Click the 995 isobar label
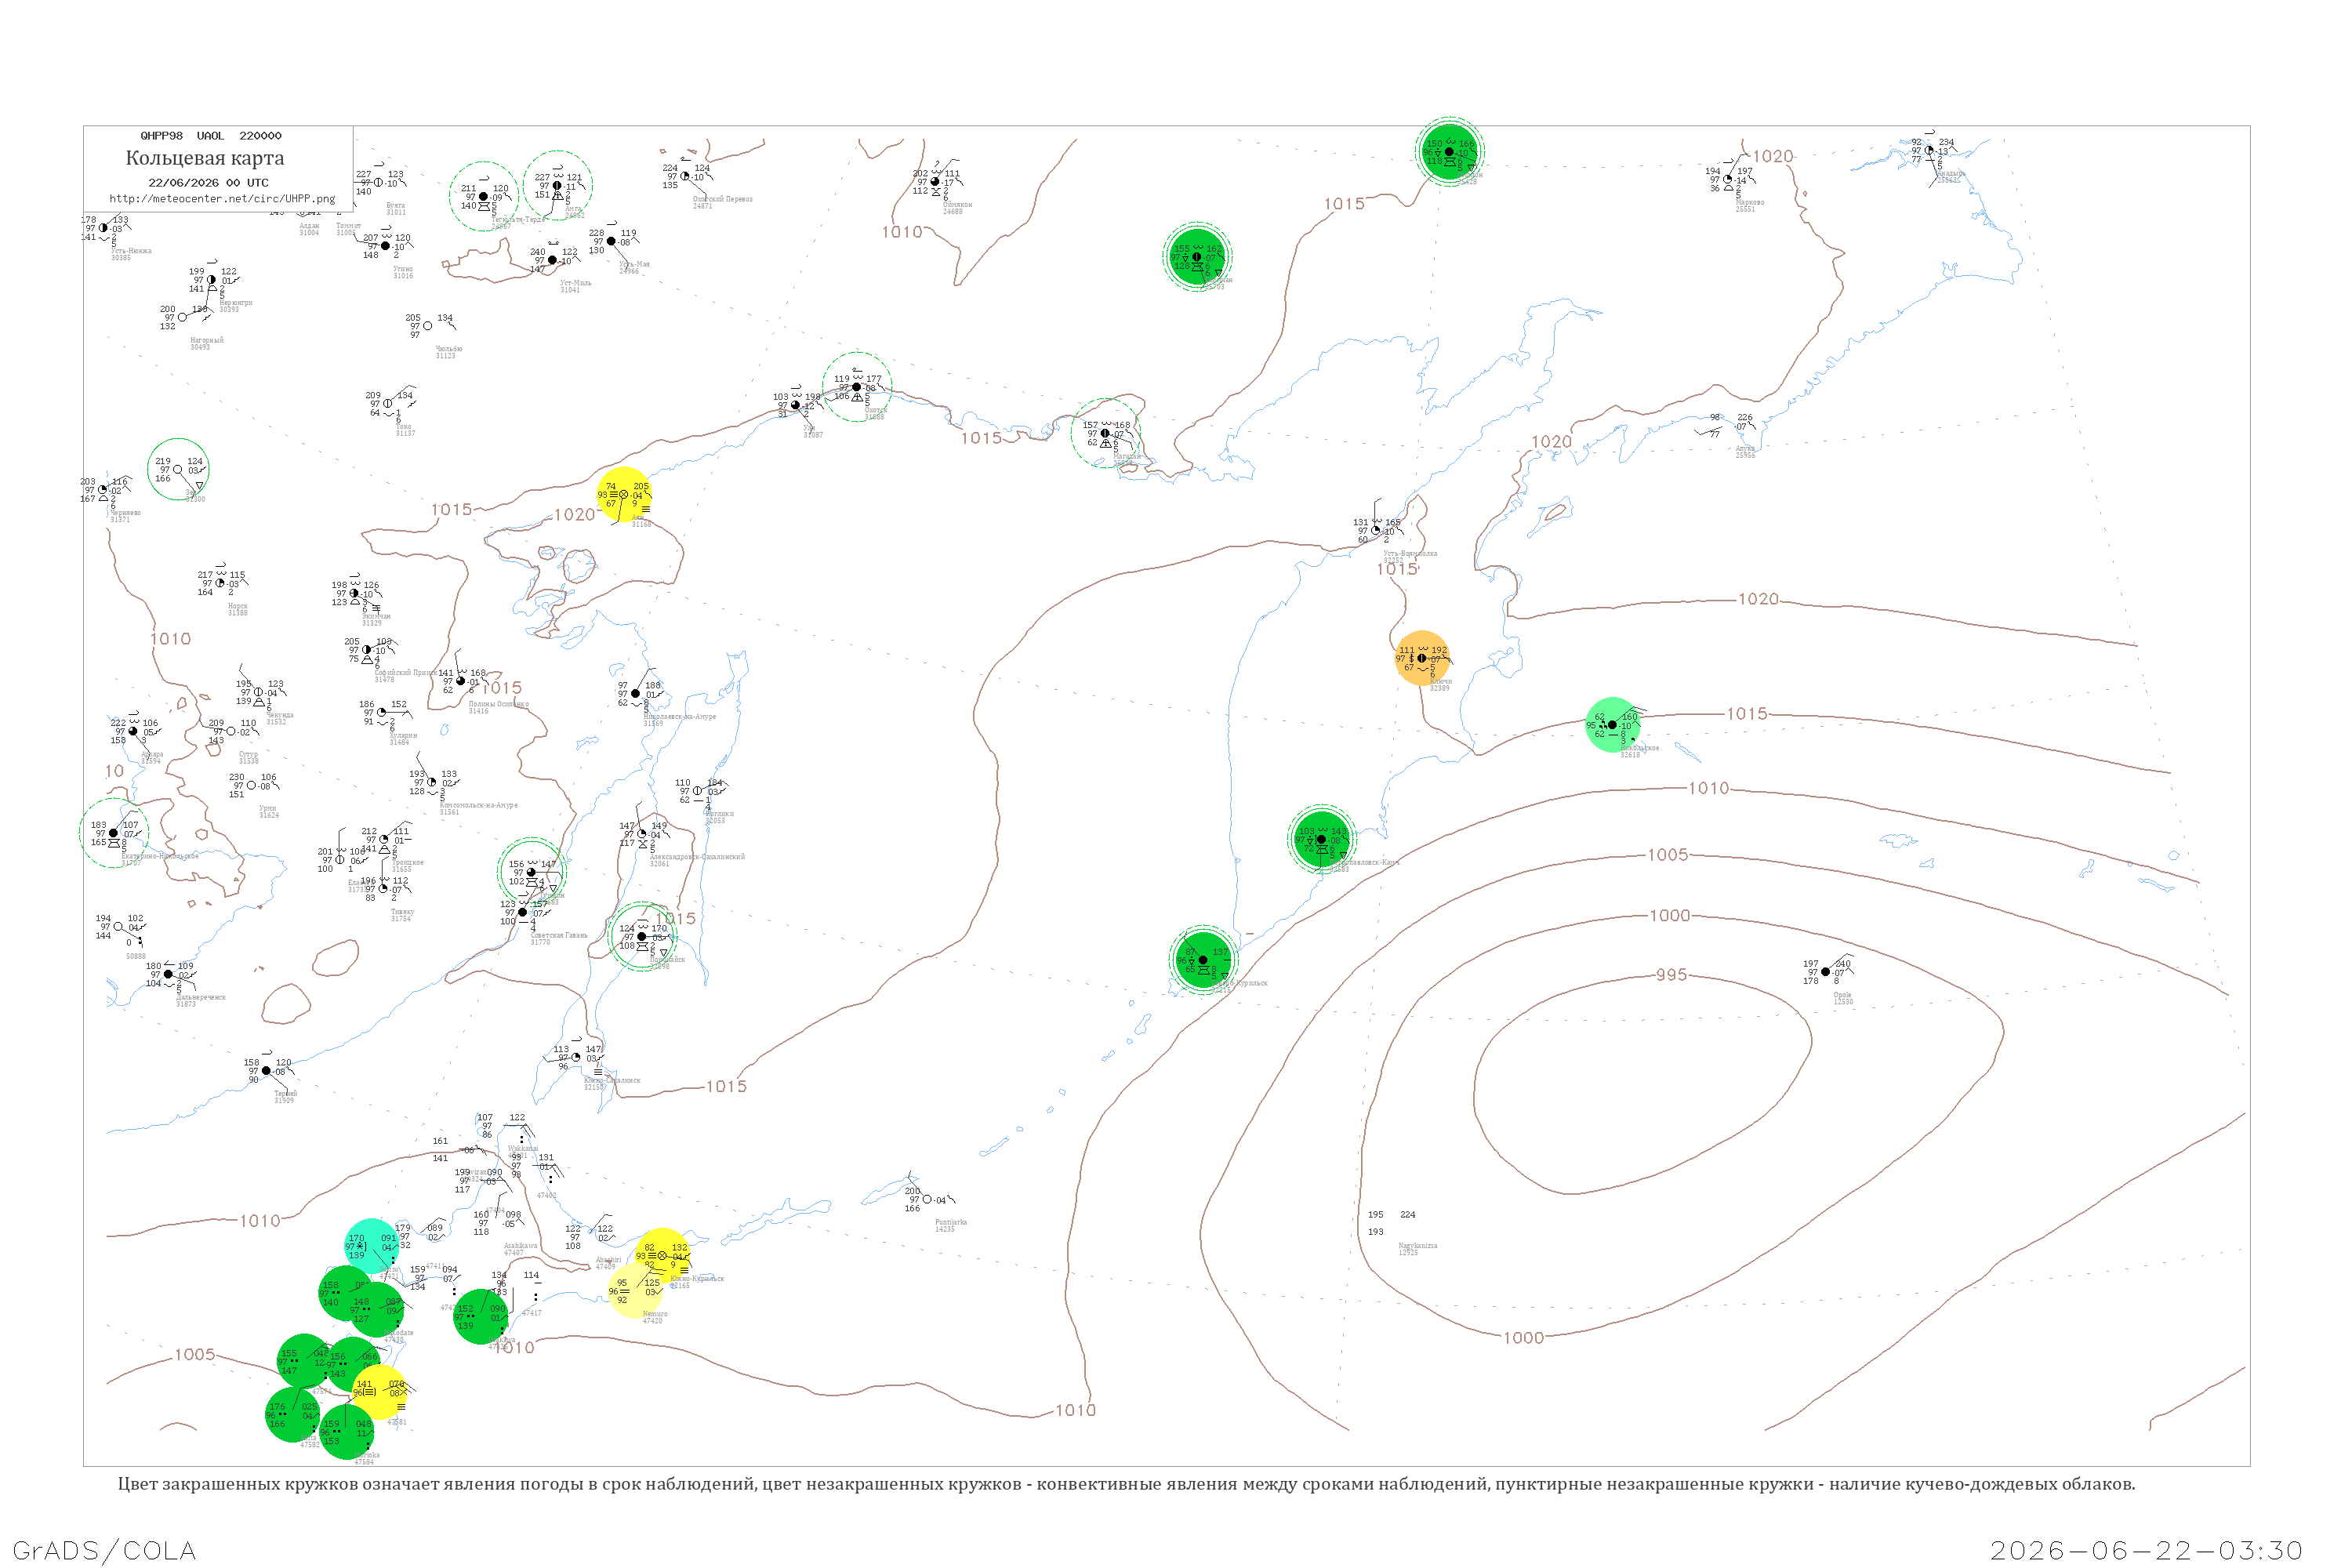2352x1568 pixels. (1672, 974)
